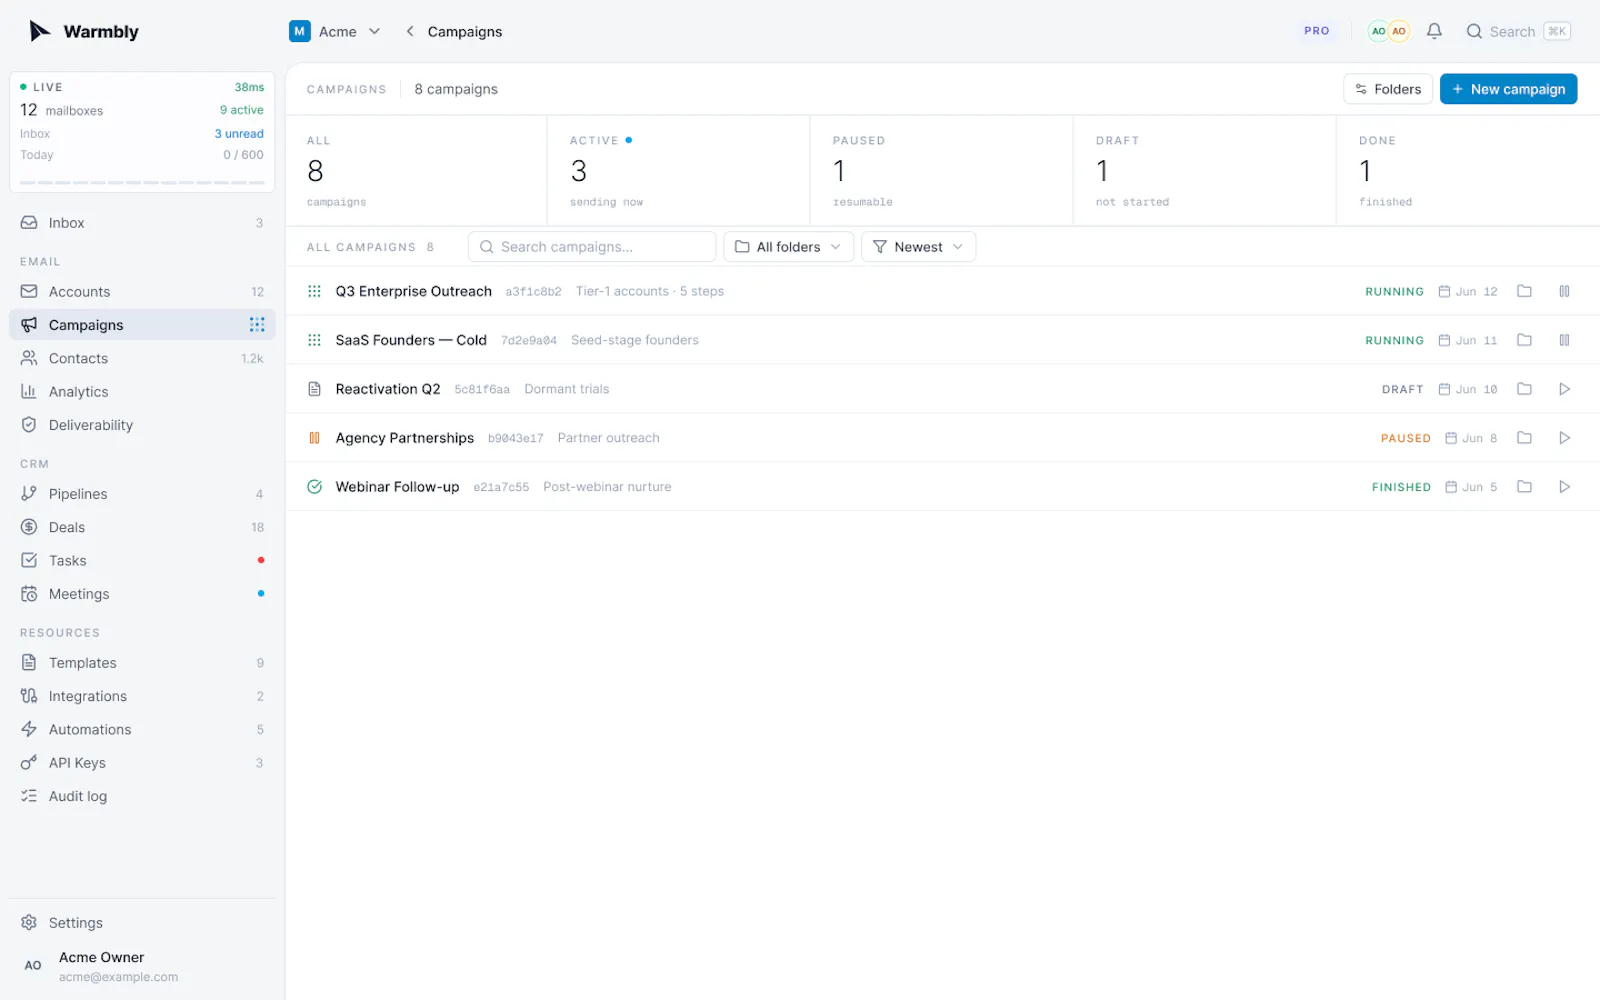Viewport: 1600px width, 1000px height.
Task: Click the campaign ID a3f1c8b2
Action: (533, 292)
